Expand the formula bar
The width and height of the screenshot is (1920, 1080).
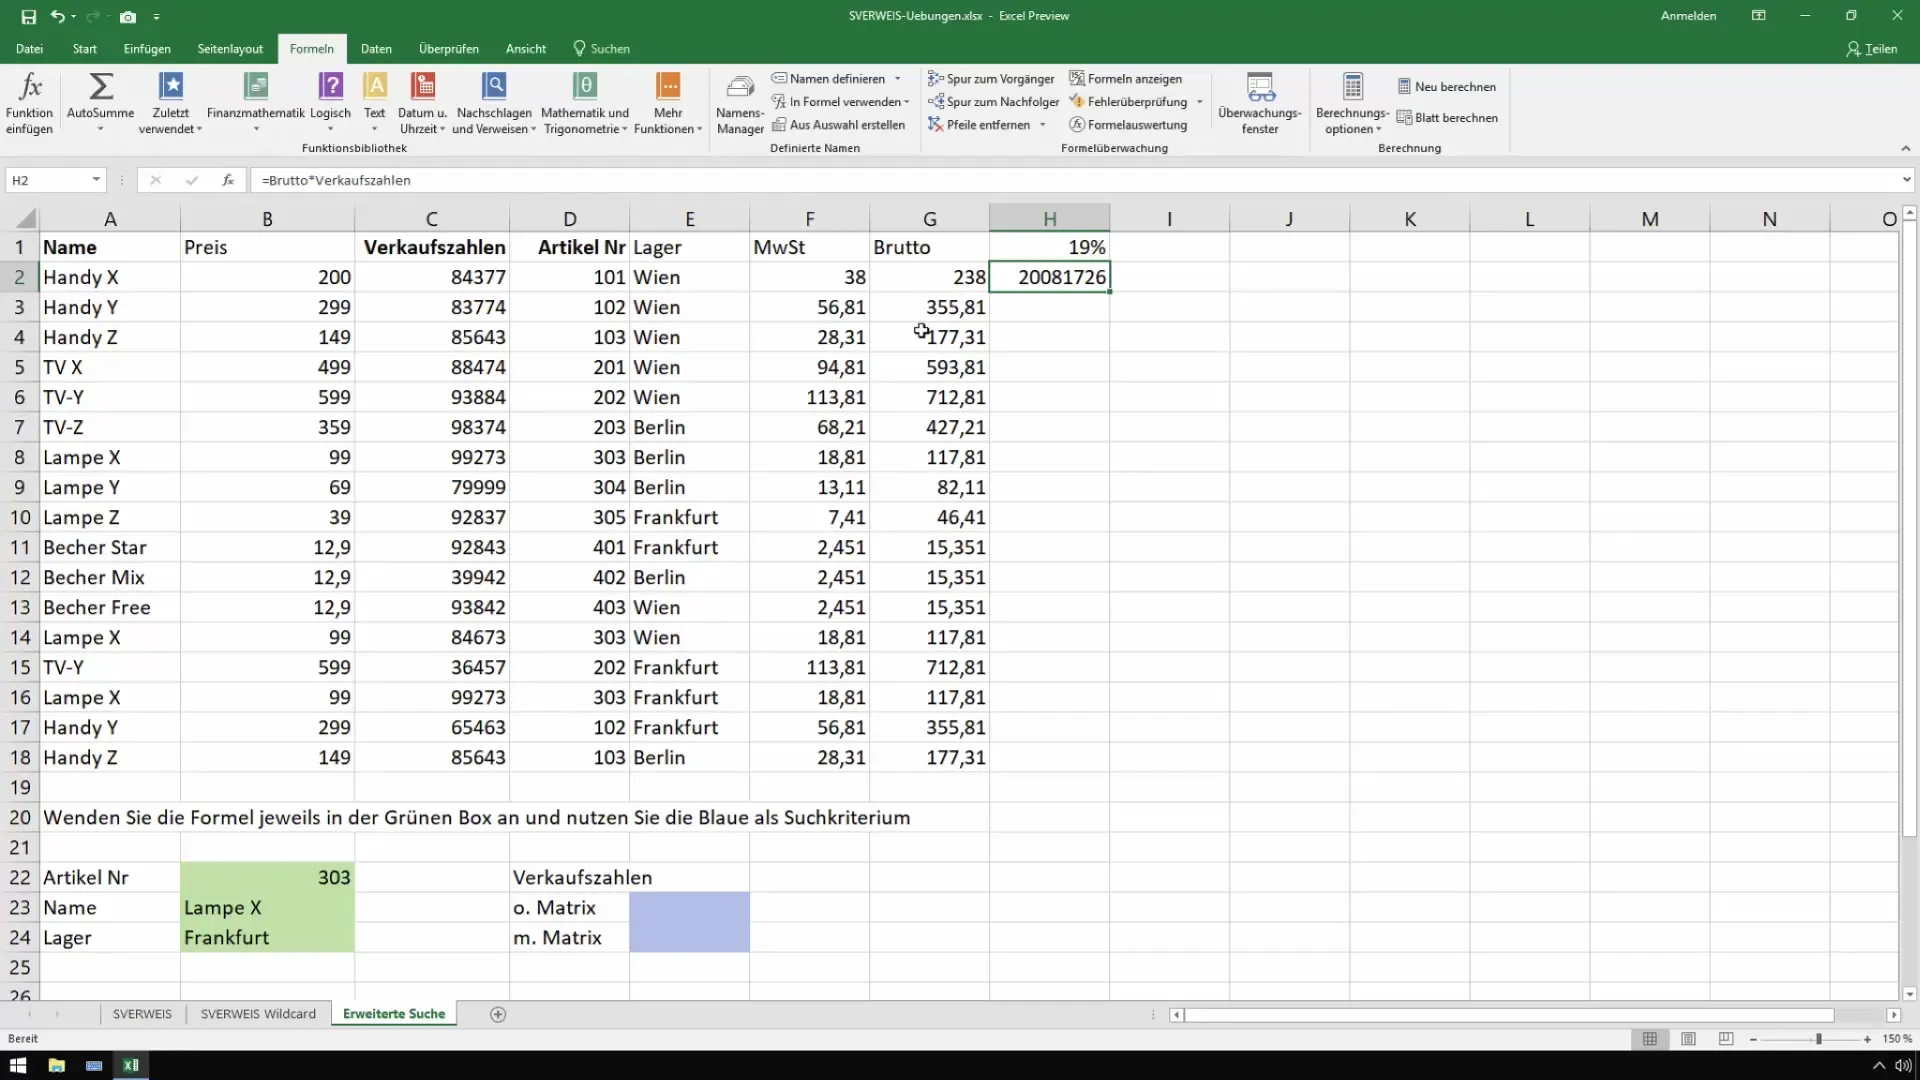click(x=1906, y=180)
